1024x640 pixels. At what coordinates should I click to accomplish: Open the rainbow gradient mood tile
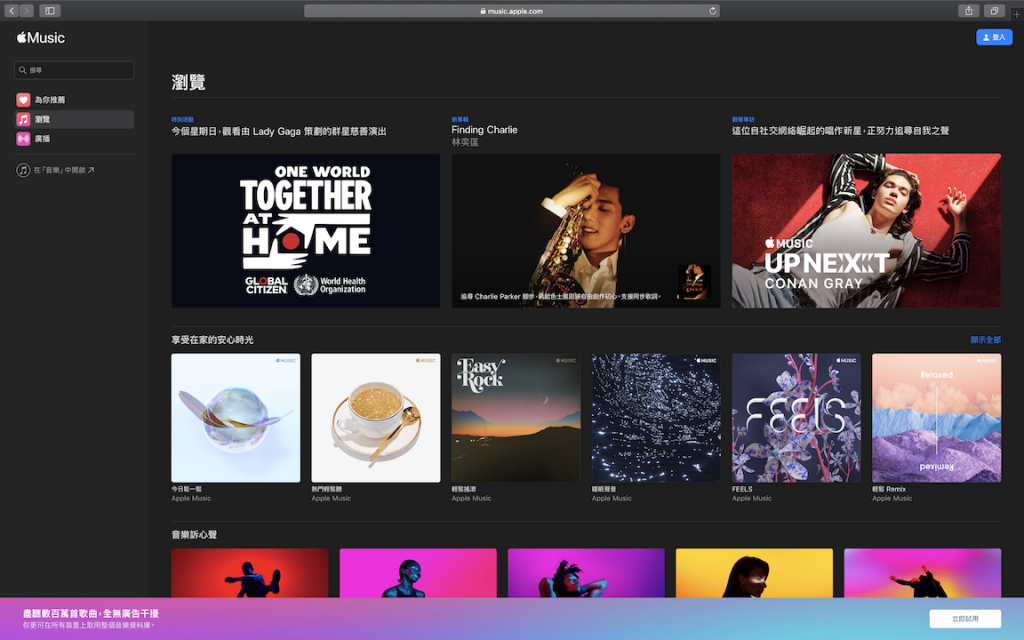click(922, 573)
